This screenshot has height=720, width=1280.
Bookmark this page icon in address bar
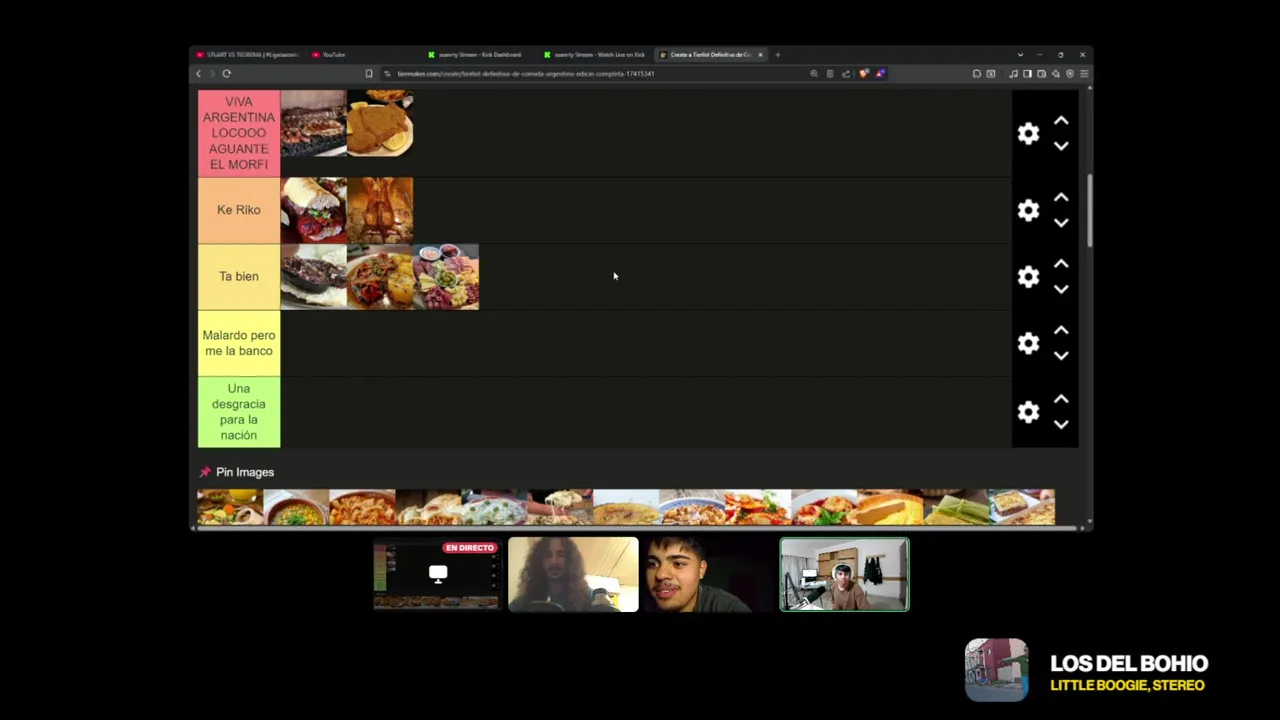point(369,74)
